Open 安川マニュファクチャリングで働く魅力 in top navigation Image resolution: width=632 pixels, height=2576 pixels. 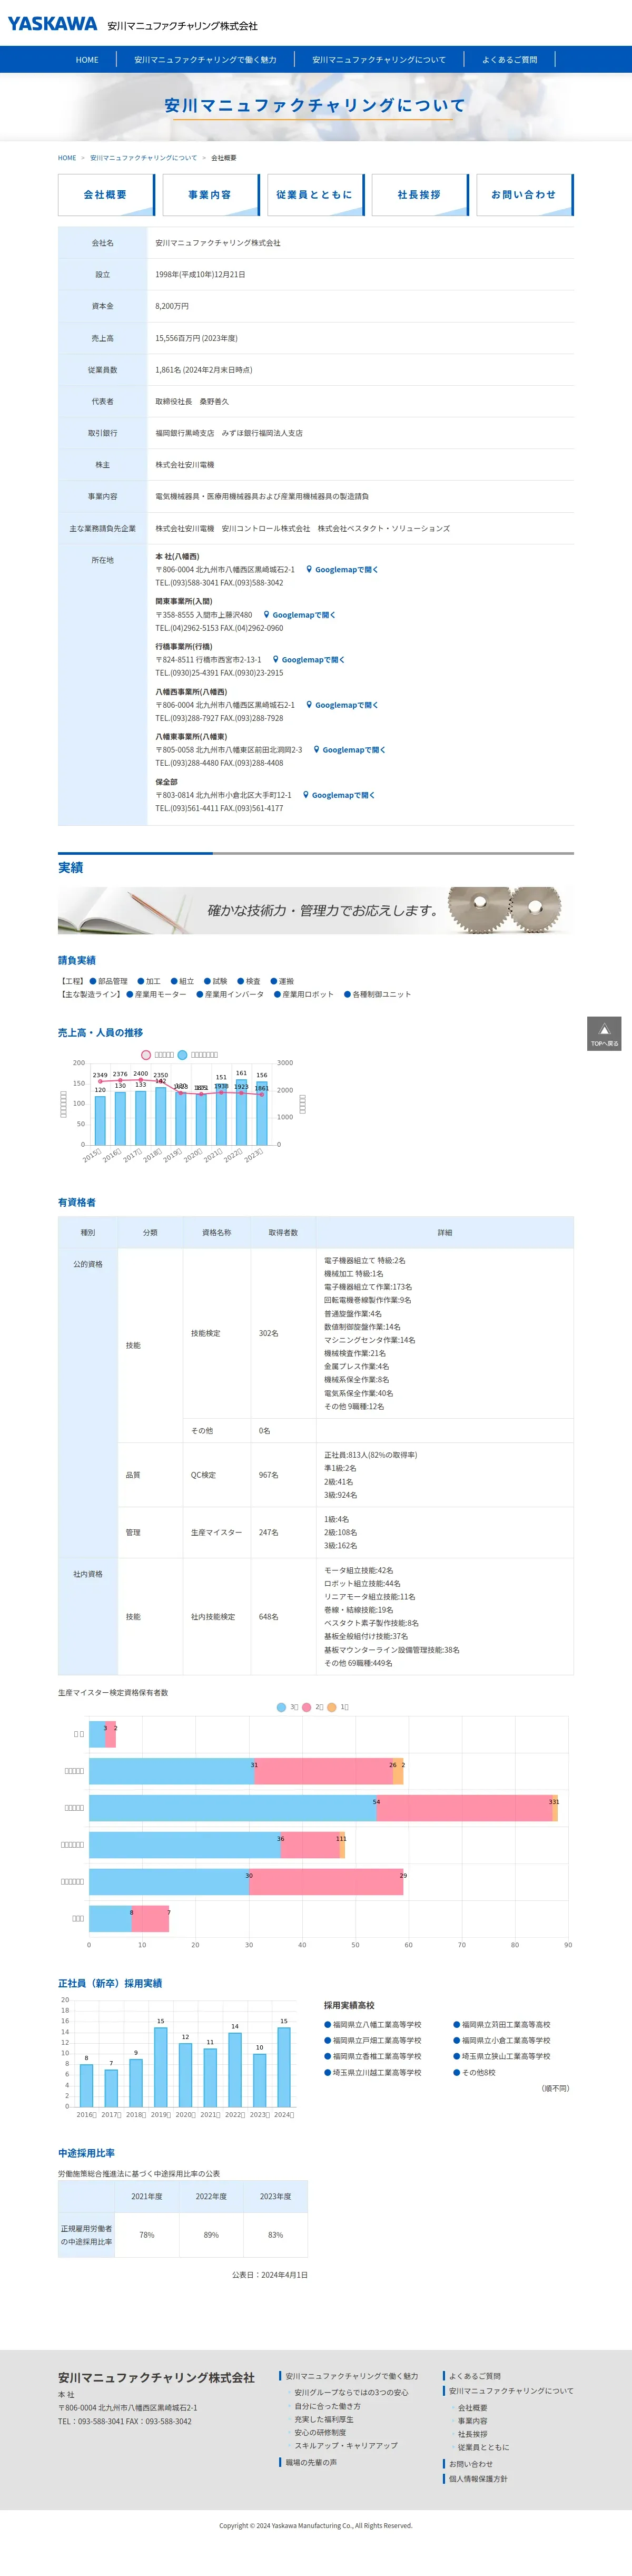205,60
